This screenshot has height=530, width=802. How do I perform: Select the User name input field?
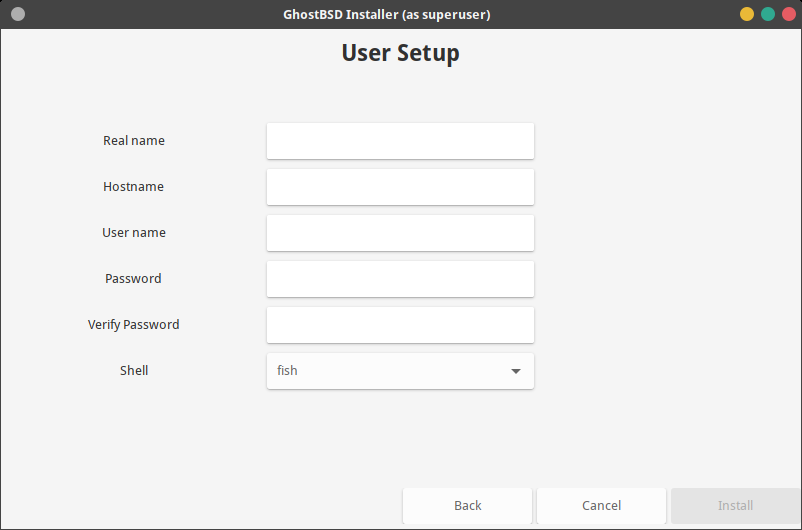point(400,233)
